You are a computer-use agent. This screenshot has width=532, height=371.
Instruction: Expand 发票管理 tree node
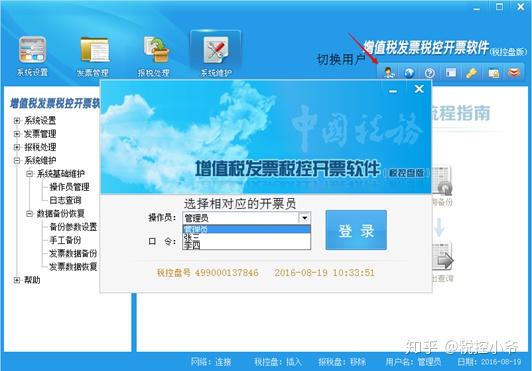coord(17,134)
